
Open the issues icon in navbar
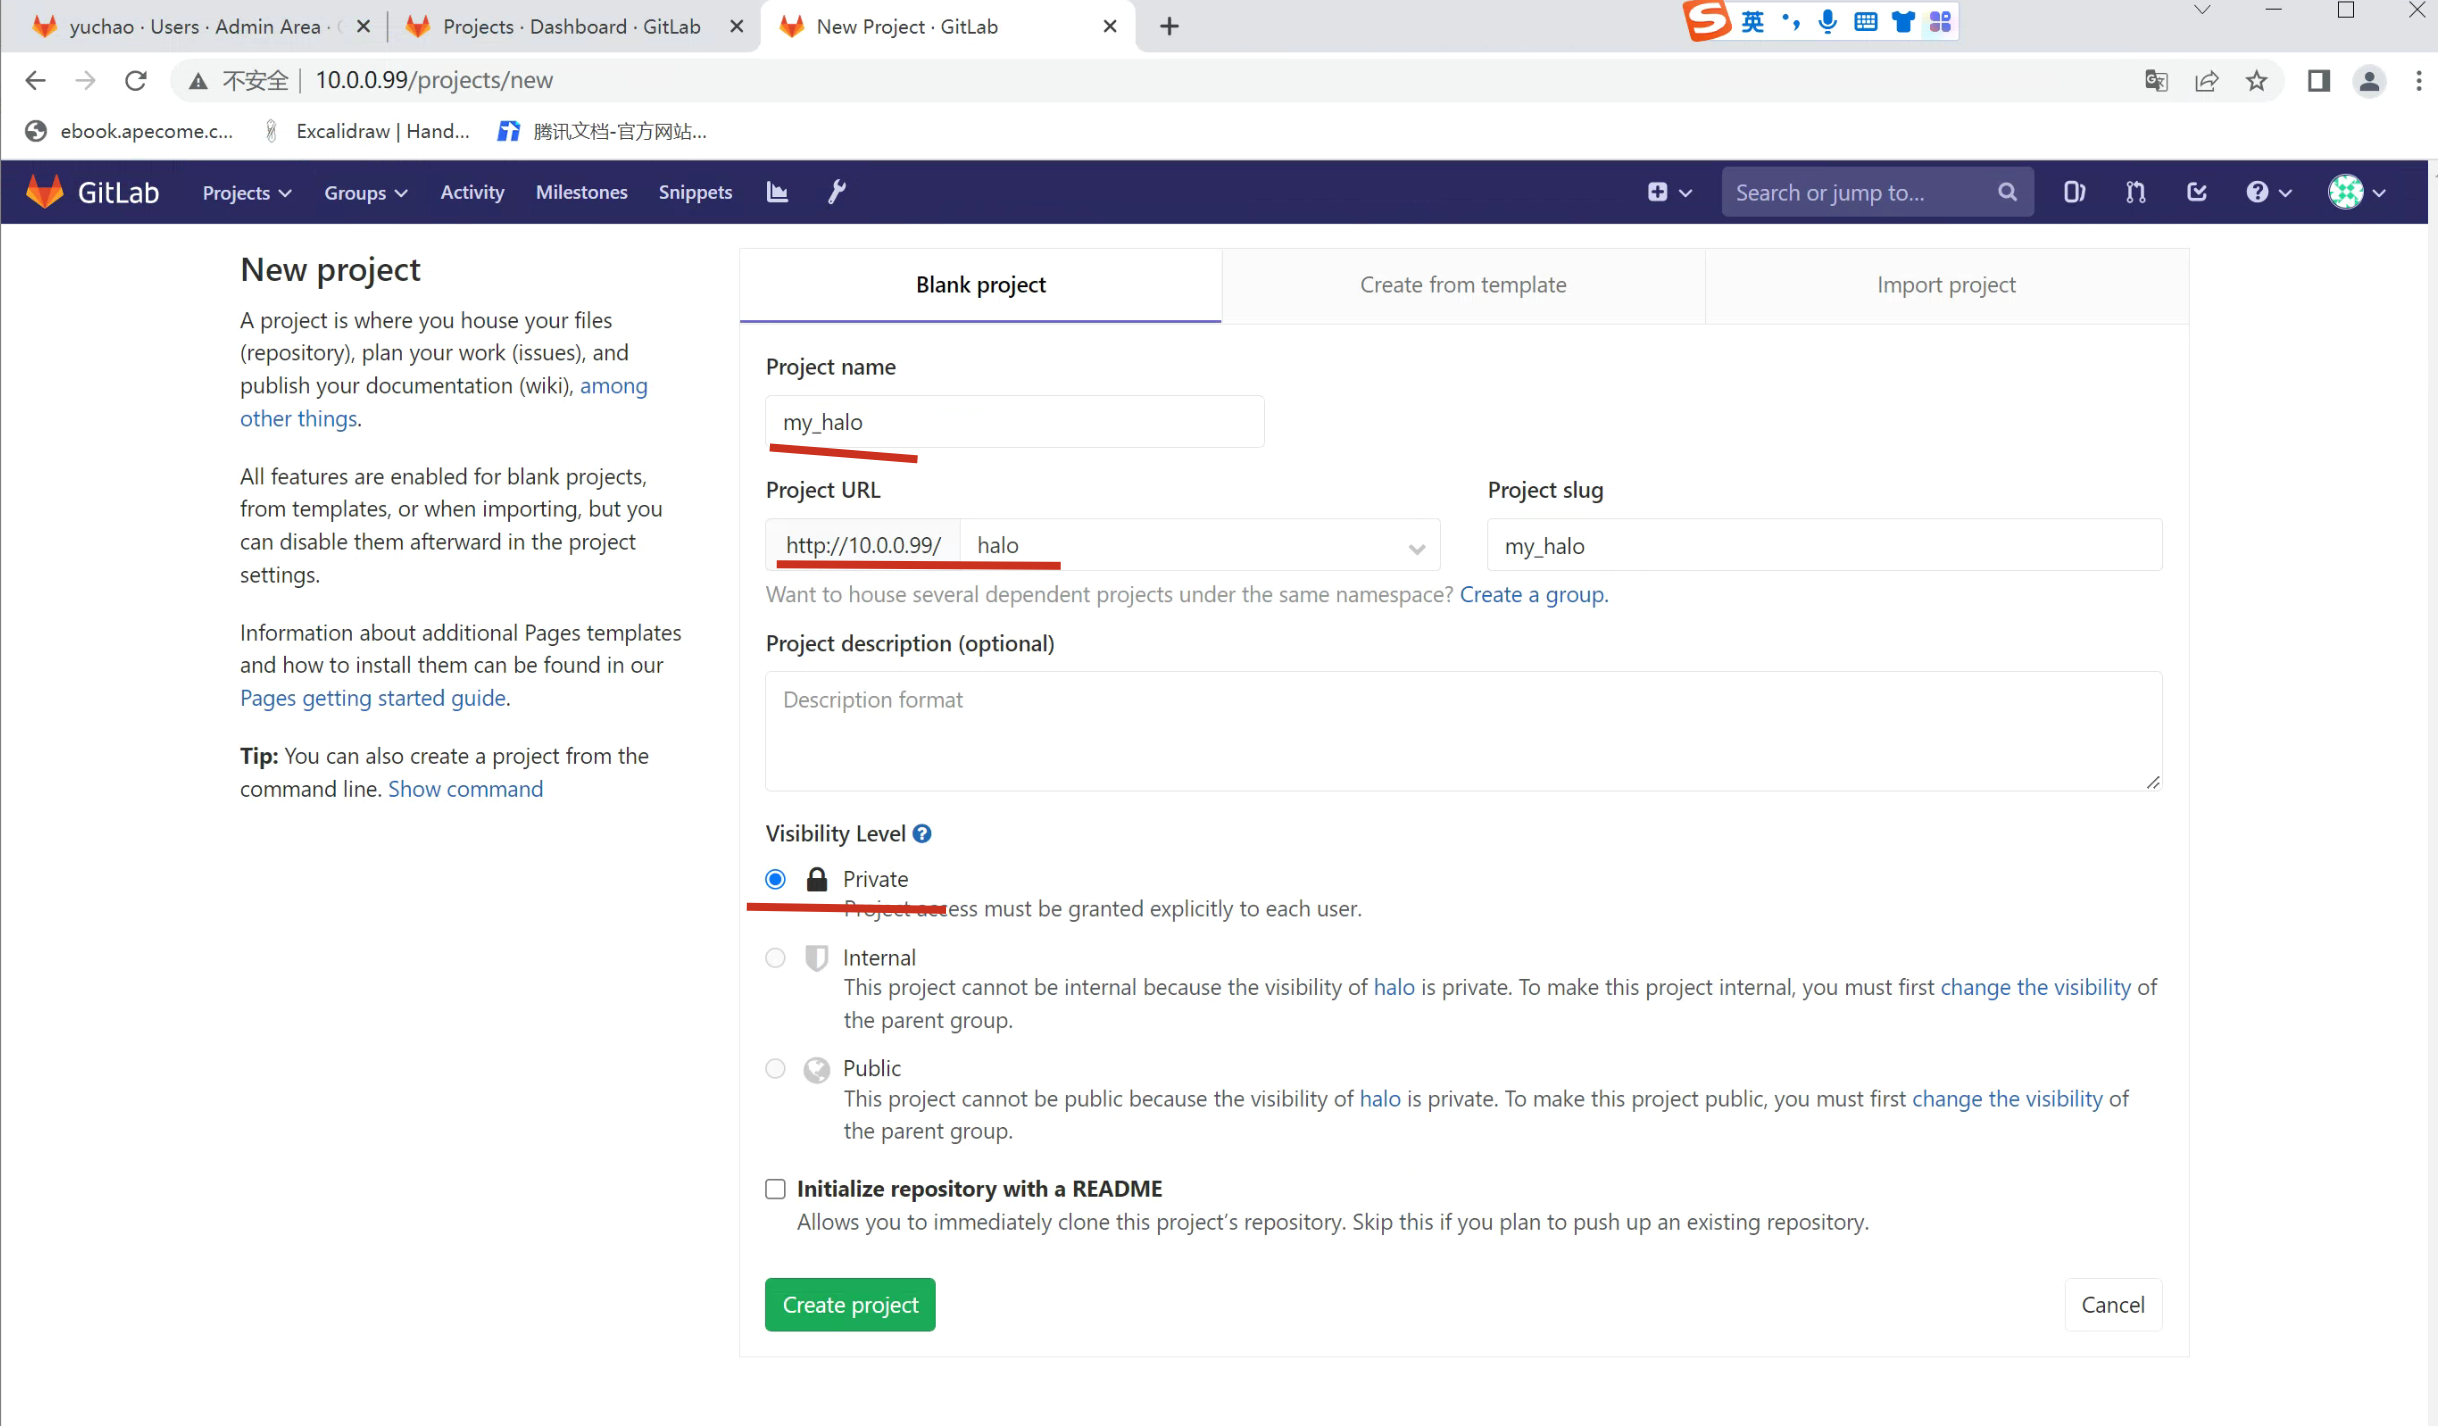pyautogui.click(x=2074, y=192)
